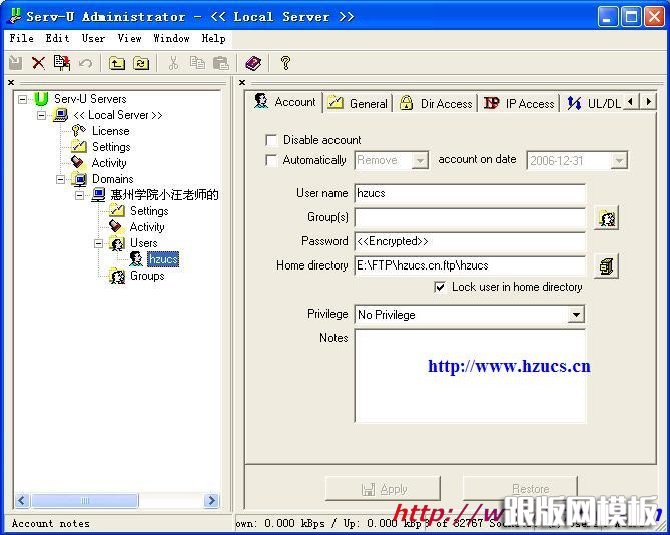Open group selection icon beside Group(s)
This screenshot has height=535, width=670.
pos(606,218)
